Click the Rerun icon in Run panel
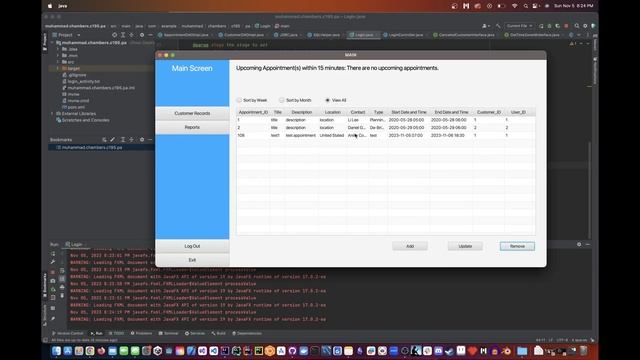 point(53,254)
